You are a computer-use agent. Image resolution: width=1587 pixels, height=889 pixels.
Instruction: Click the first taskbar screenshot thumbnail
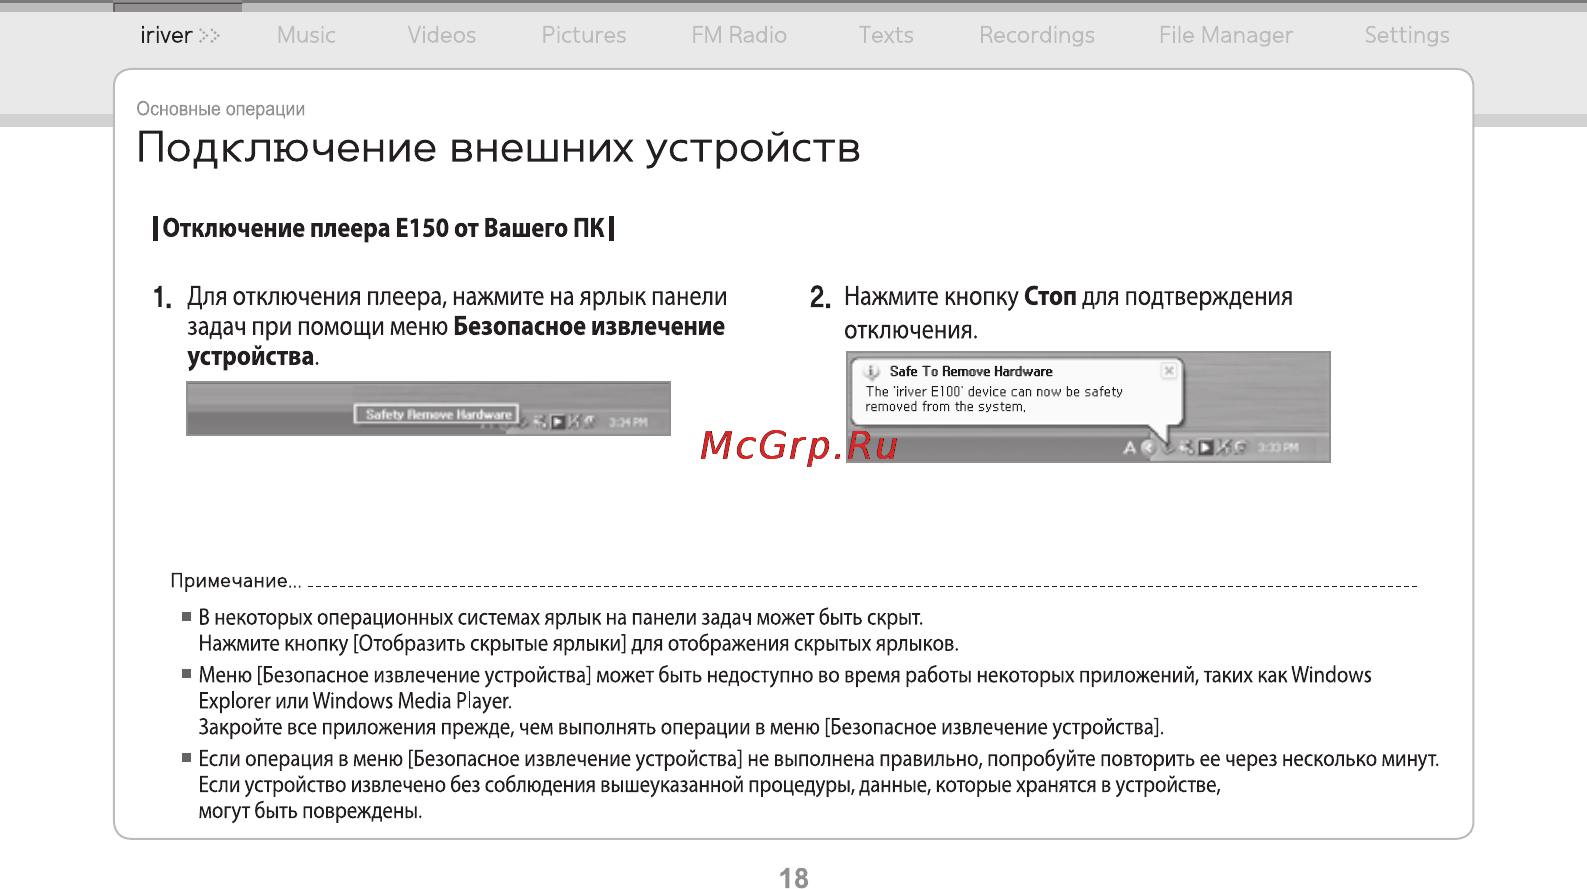click(x=428, y=408)
